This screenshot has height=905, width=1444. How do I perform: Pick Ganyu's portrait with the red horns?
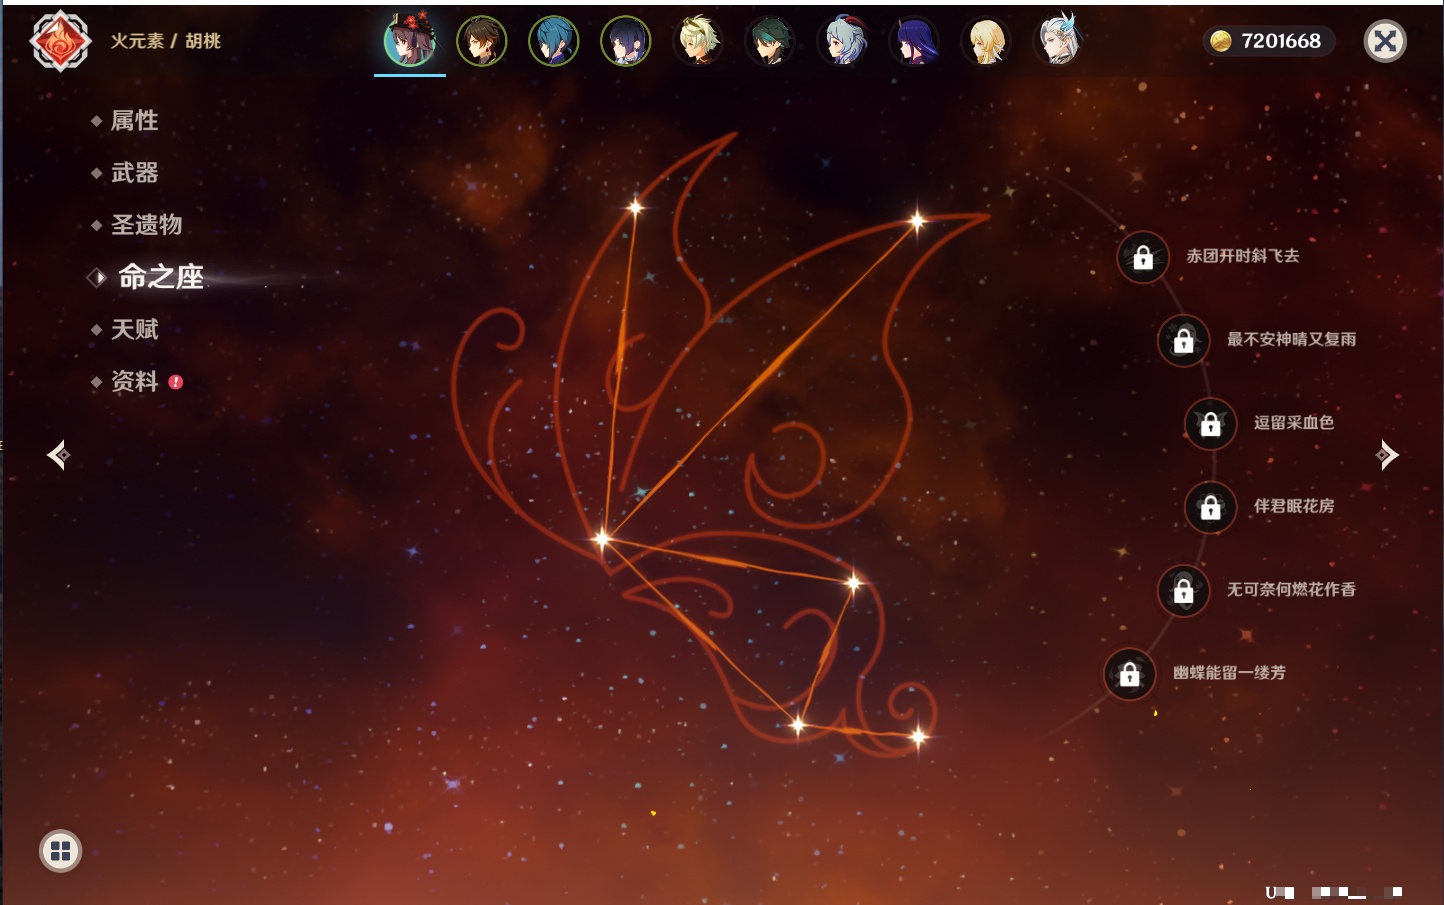coord(842,42)
